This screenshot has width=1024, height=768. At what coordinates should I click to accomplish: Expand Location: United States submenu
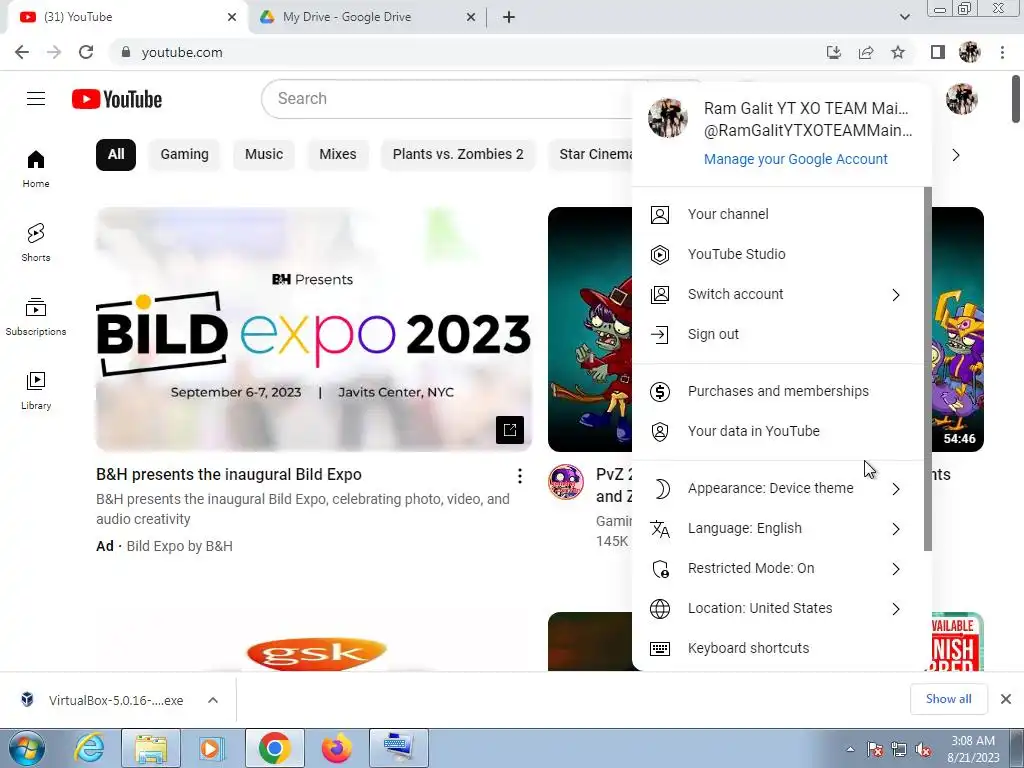[x=895, y=608]
